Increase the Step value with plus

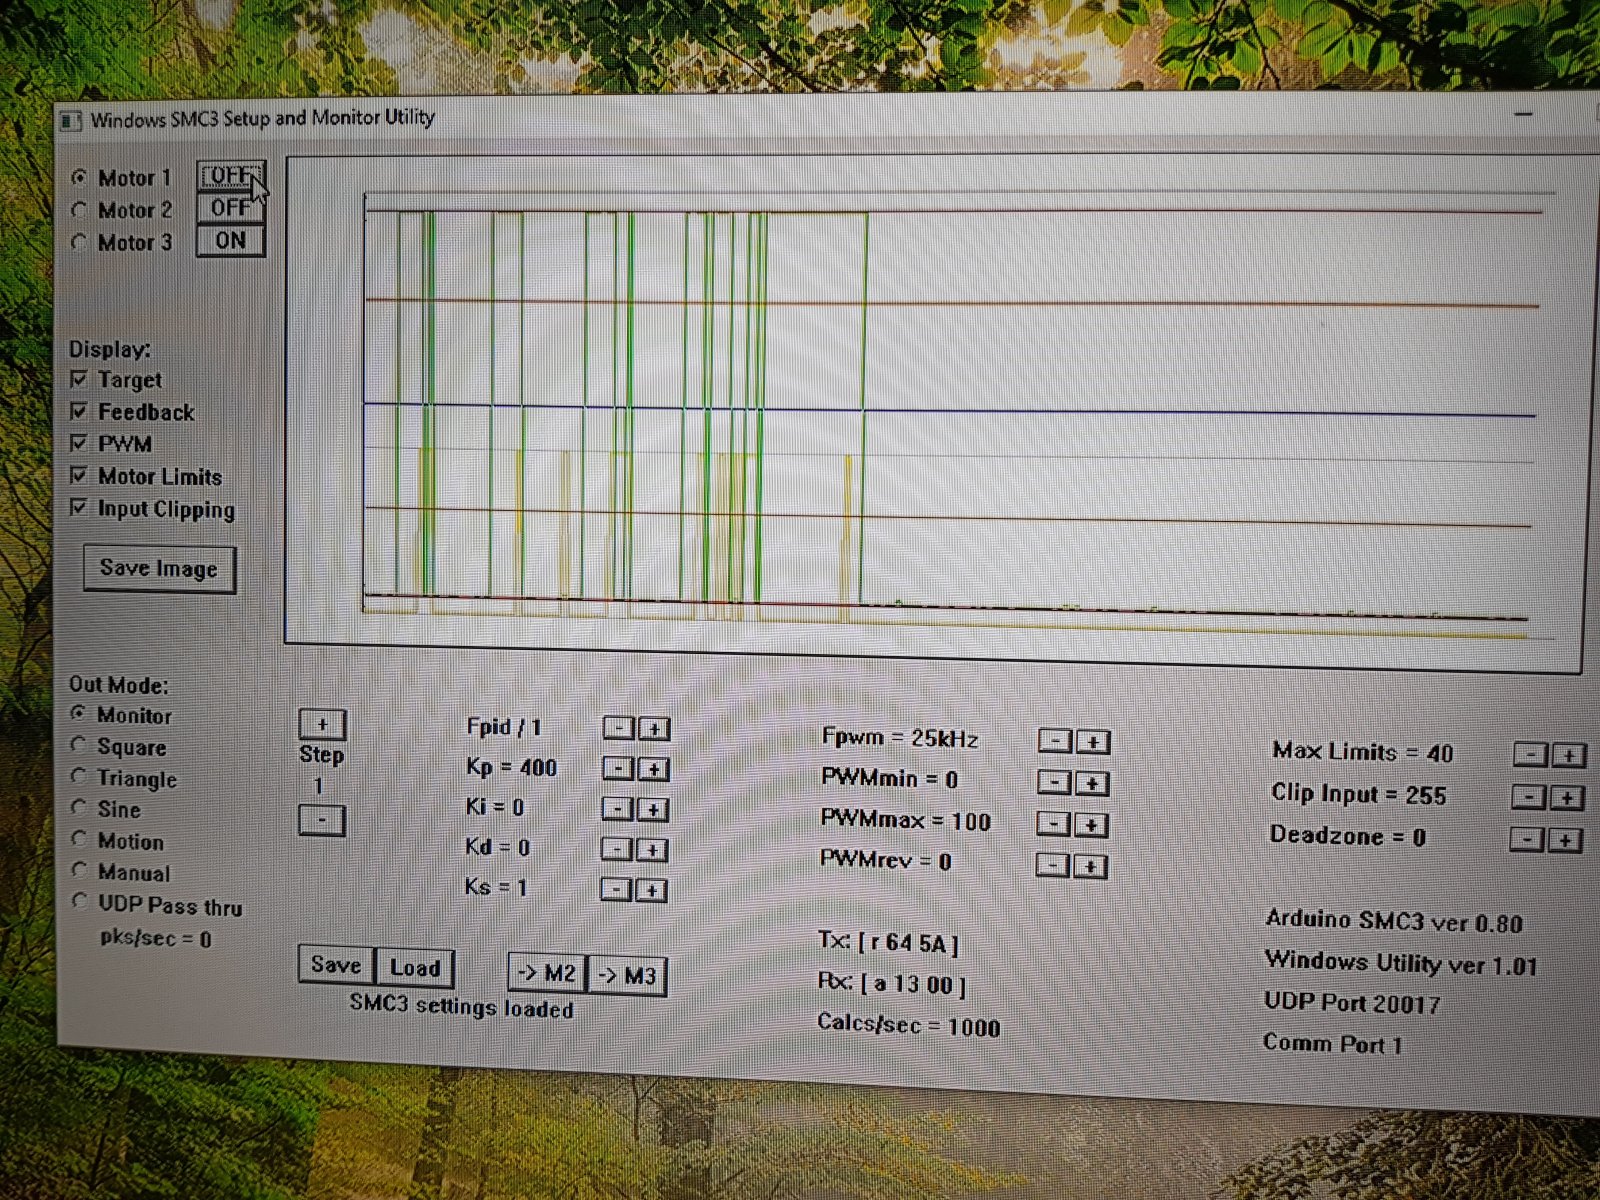(x=322, y=724)
